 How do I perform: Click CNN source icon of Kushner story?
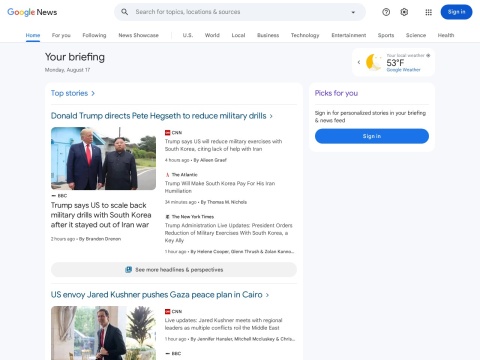coord(168,312)
